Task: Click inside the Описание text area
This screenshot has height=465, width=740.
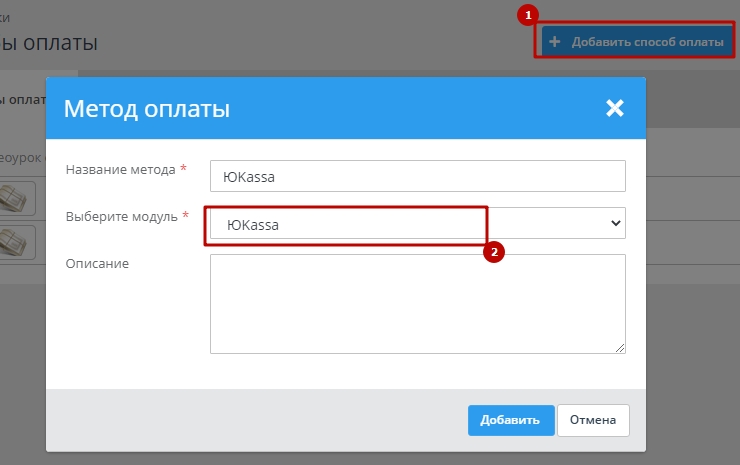Action: click(417, 303)
